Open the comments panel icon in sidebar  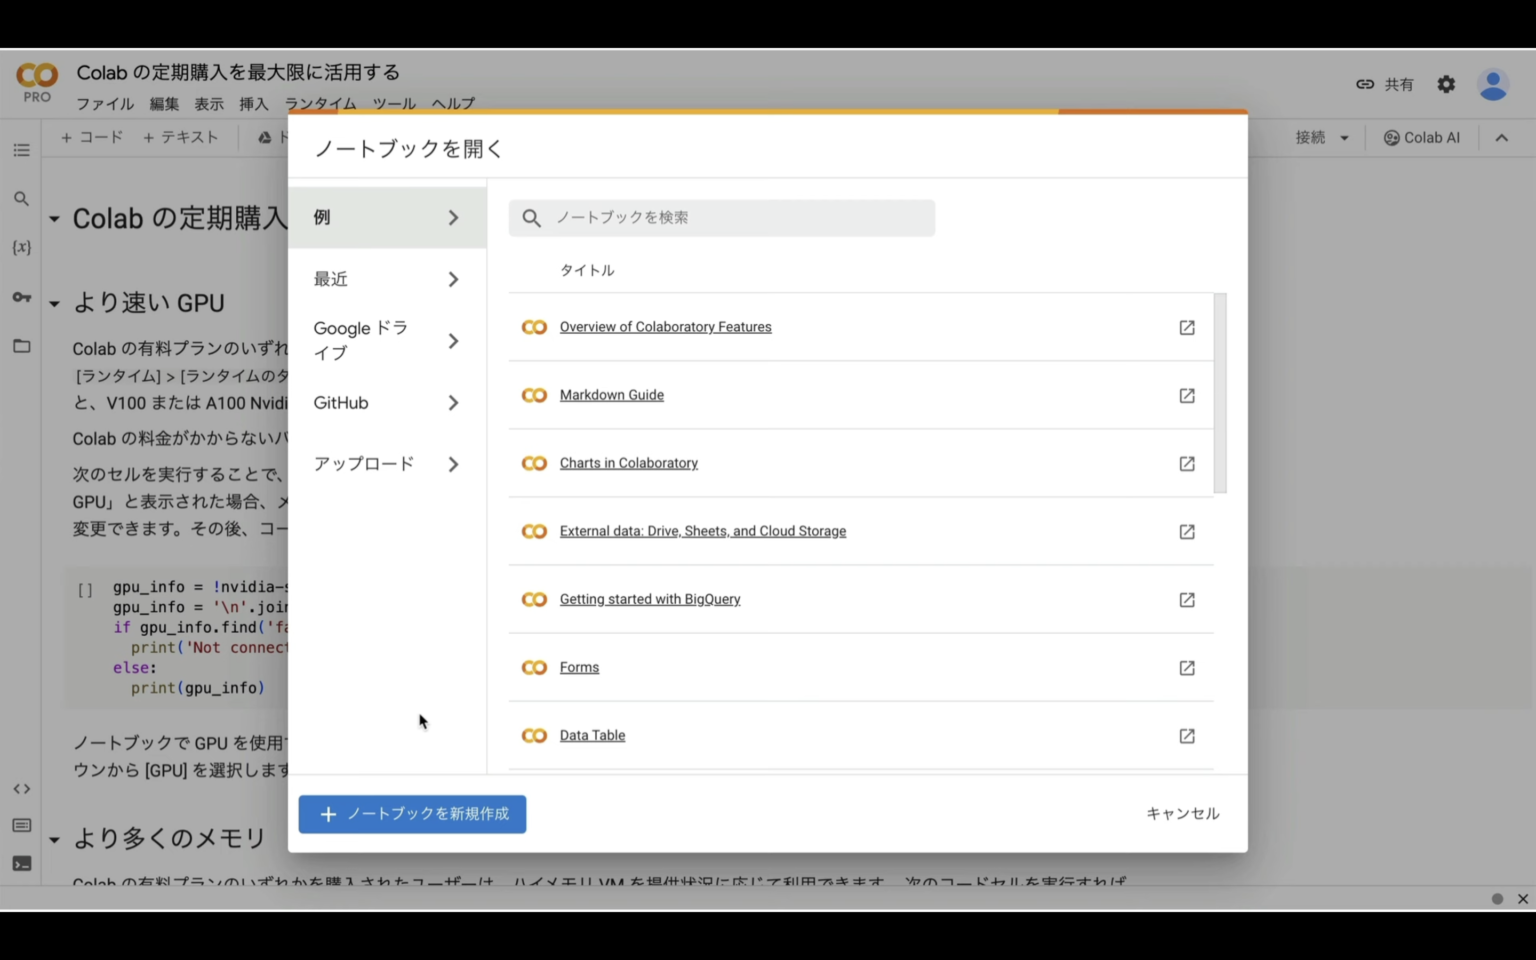pyautogui.click(x=21, y=824)
